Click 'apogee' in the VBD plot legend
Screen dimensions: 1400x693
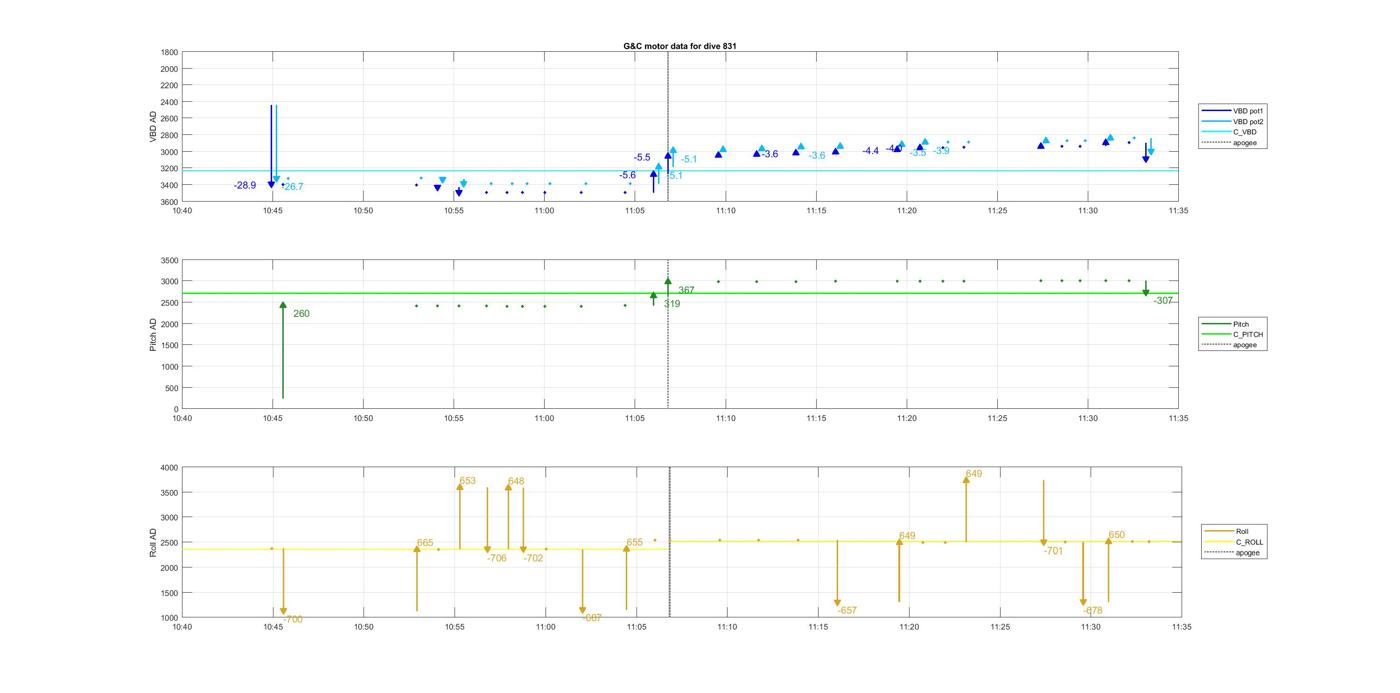1245,142
